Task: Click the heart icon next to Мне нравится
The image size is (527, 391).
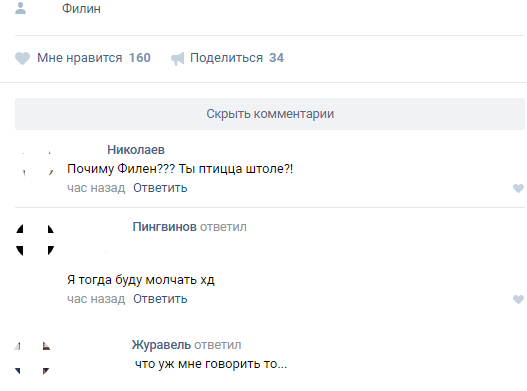Action: pyautogui.click(x=23, y=58)
